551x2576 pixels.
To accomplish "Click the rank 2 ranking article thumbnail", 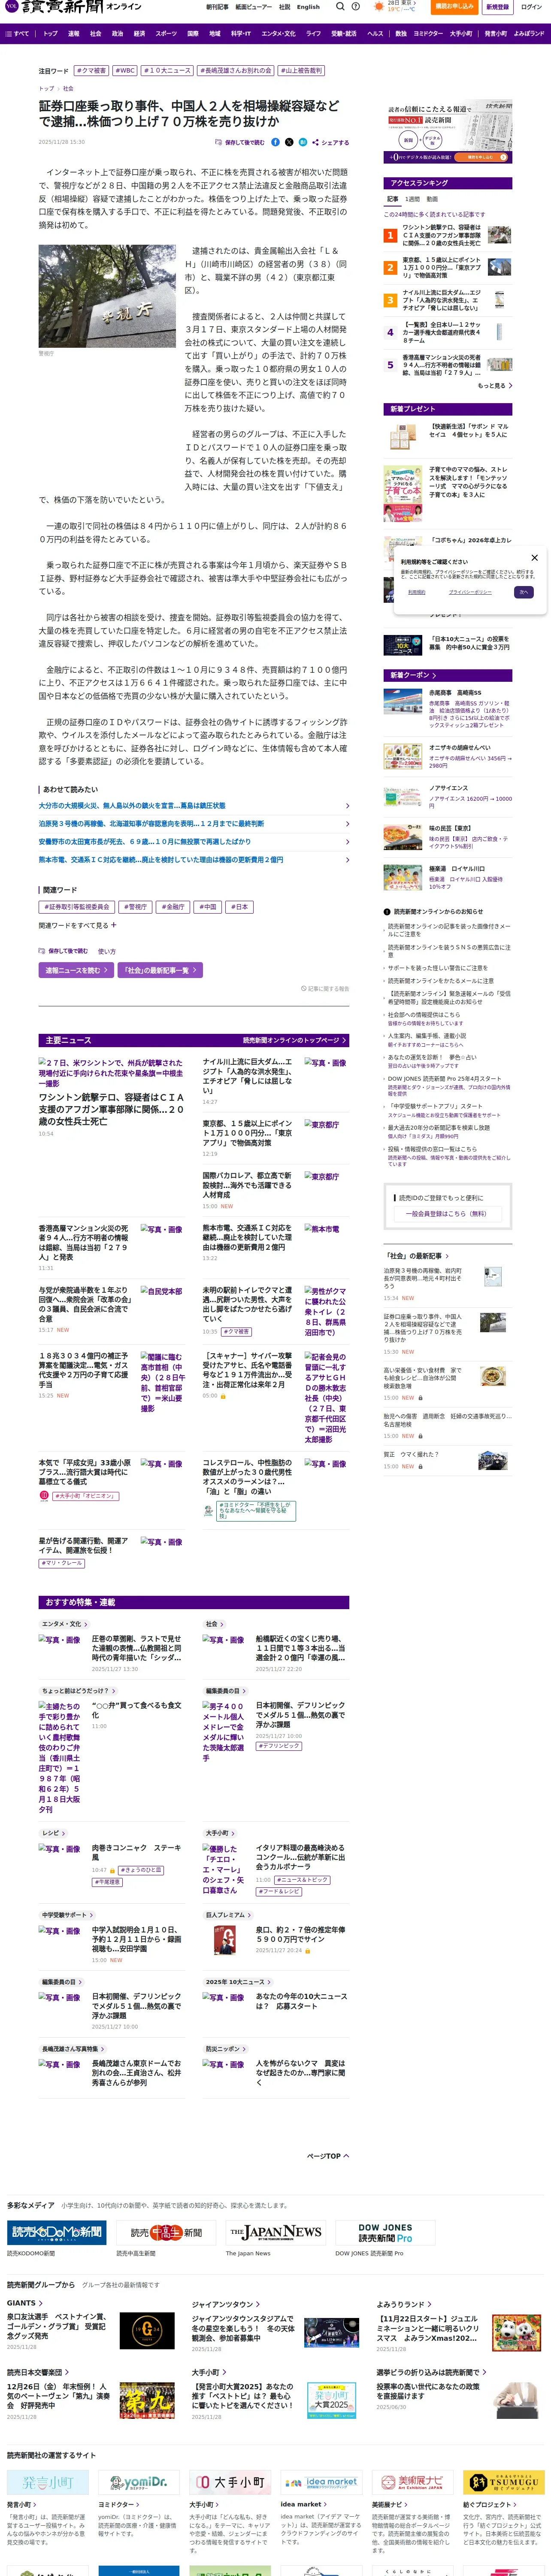I will point(499,268).
